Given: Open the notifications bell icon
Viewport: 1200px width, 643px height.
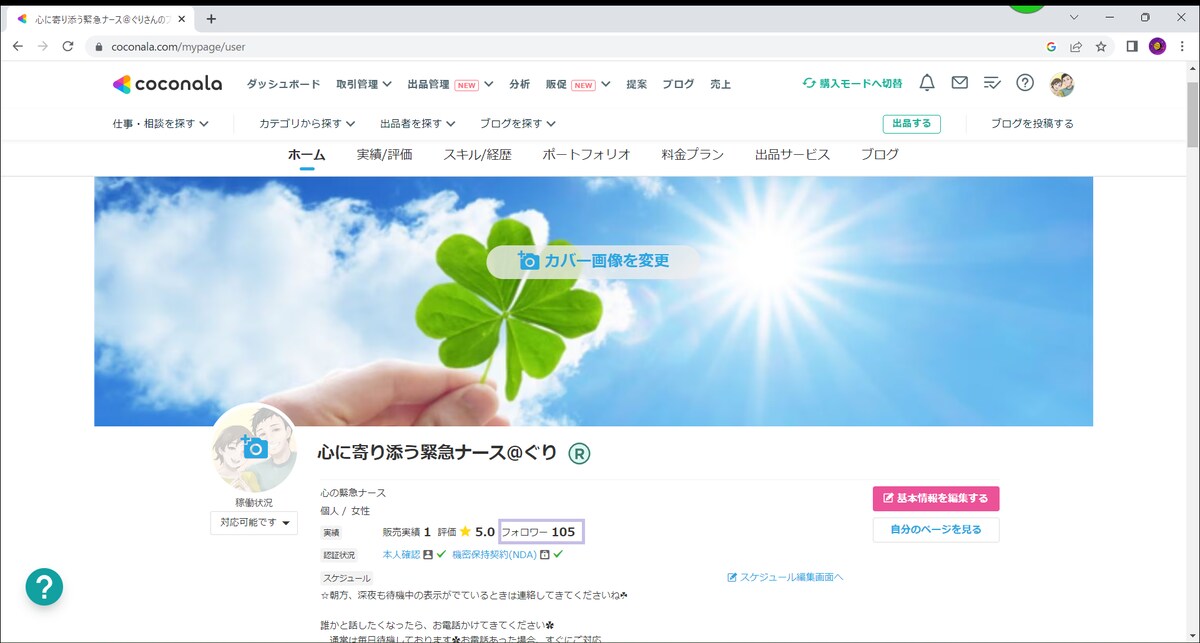Looking at the screenshot, I should point(927,83).
